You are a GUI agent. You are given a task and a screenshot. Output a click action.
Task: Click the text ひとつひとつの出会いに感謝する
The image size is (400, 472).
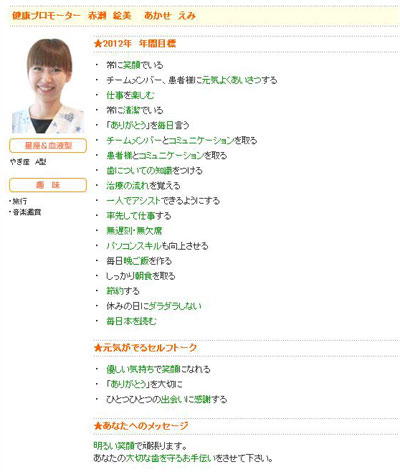[x=166, y=399]
